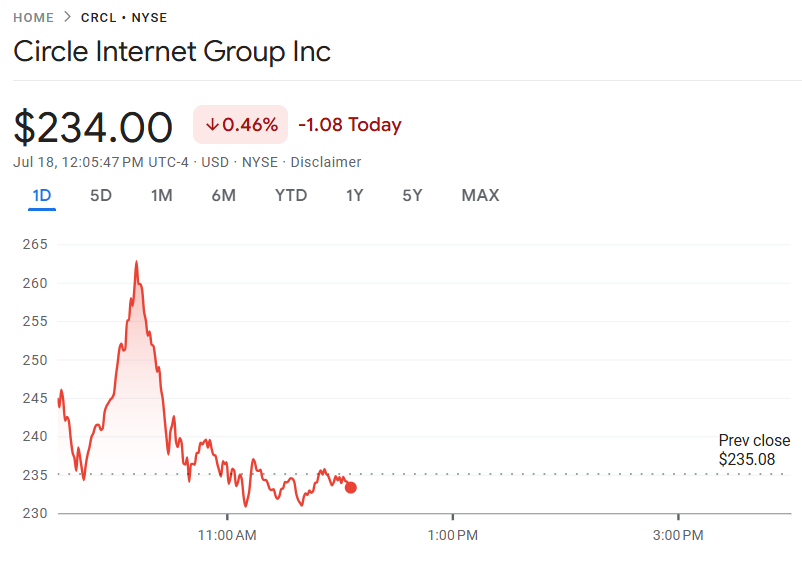Screen dimensions: 802x565
Task: Open the Disclaimer link
Action: click(x=326, y=162)
